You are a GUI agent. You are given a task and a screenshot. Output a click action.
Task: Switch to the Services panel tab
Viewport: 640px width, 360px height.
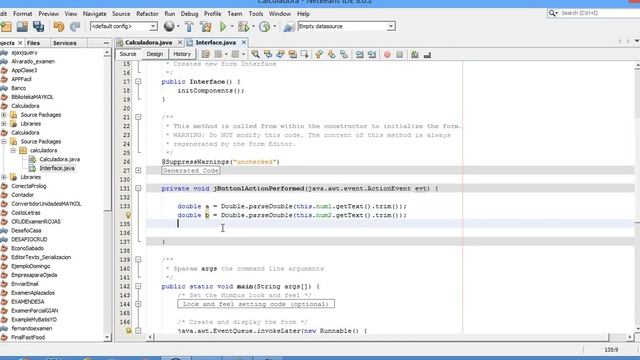pos(64,43)
